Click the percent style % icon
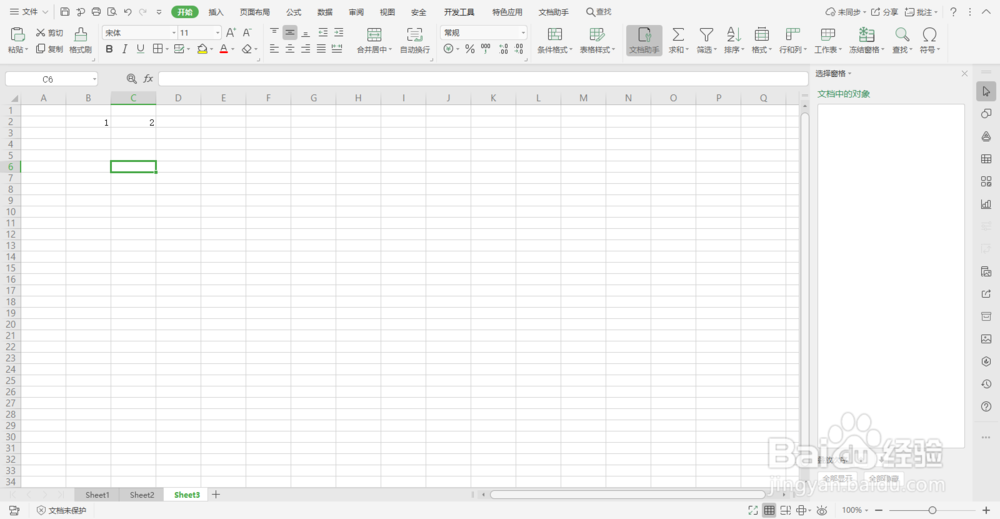Viewport: 1000px width, 519px height. coord(470,49)
